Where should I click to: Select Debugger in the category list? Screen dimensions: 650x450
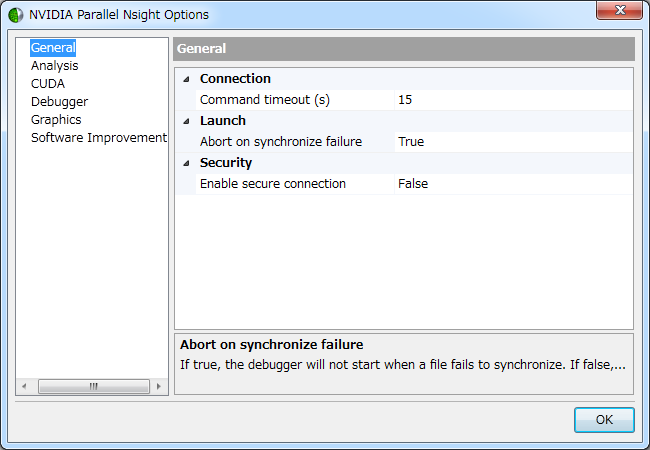pyautogui.click(x=59, y=101)
